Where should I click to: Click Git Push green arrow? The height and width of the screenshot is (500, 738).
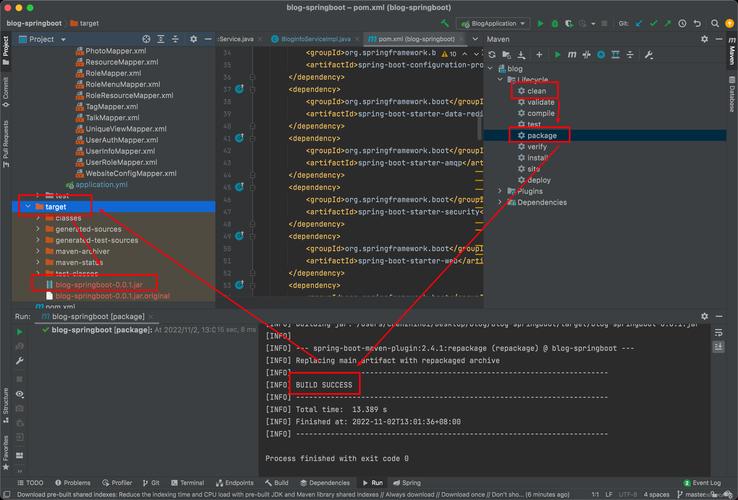[667, 23]
